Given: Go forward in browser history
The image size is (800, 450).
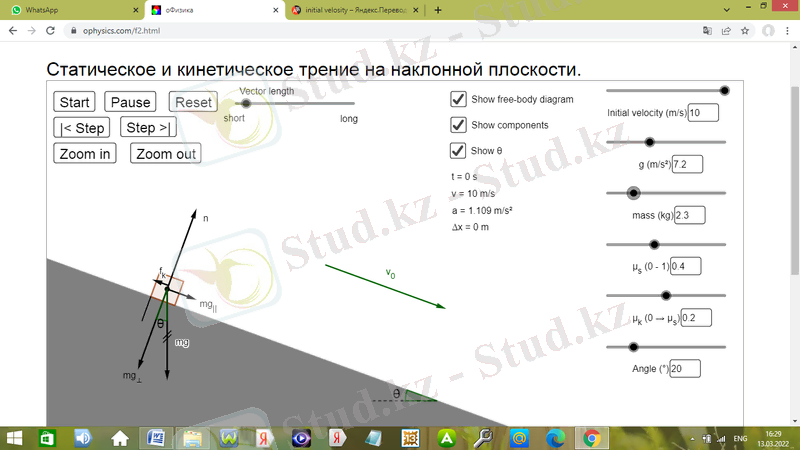Looking at the screenshot, I should (x=32, y=31).
